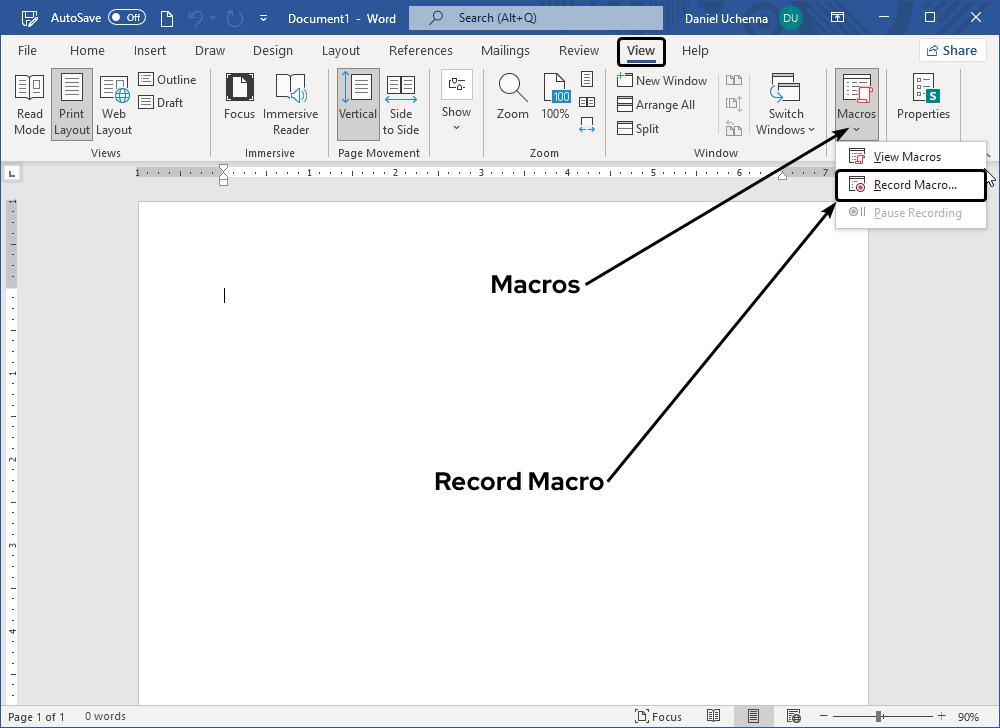Switch to the Review ribbon tab
This screenshot has height=728, width=1000.
579,50
